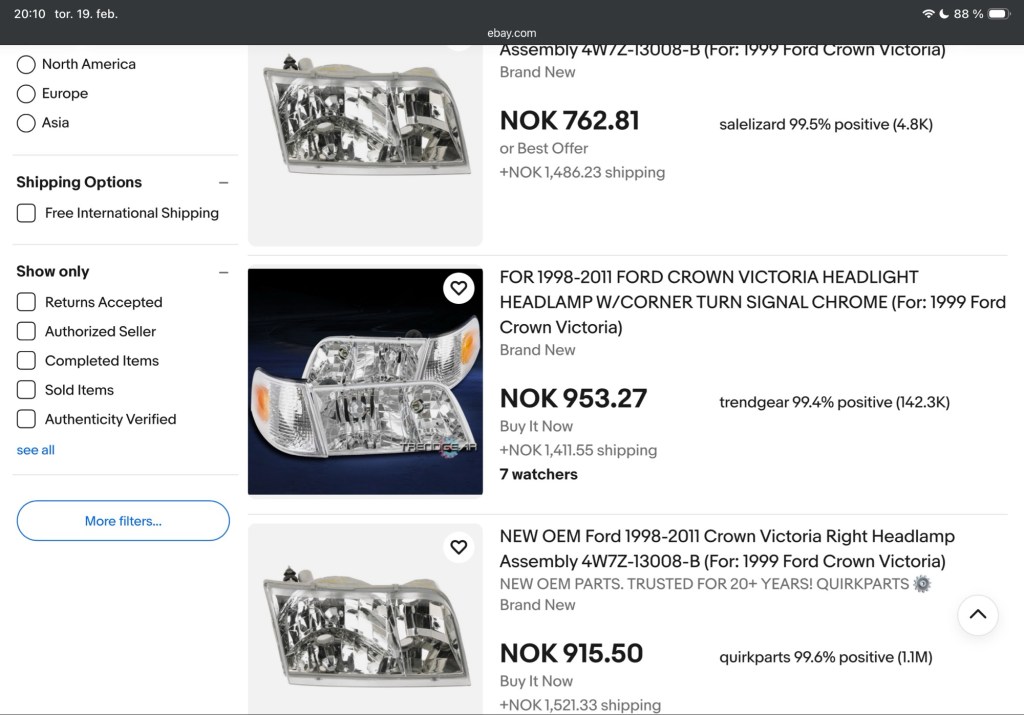Add trendgear chrome headlight to watchlist

458,288
